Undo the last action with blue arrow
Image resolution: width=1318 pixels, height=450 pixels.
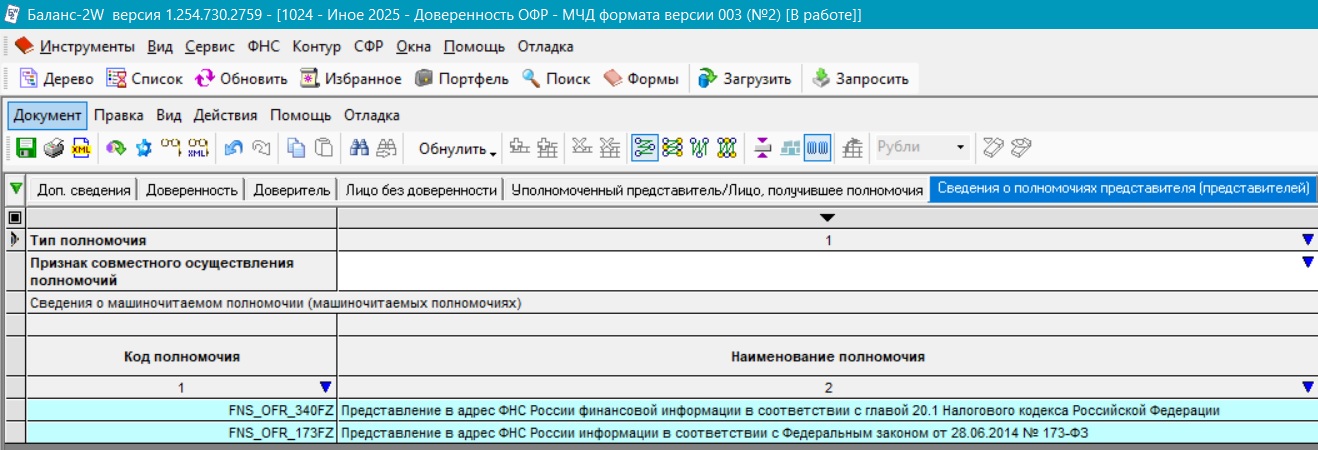[234, 148]
